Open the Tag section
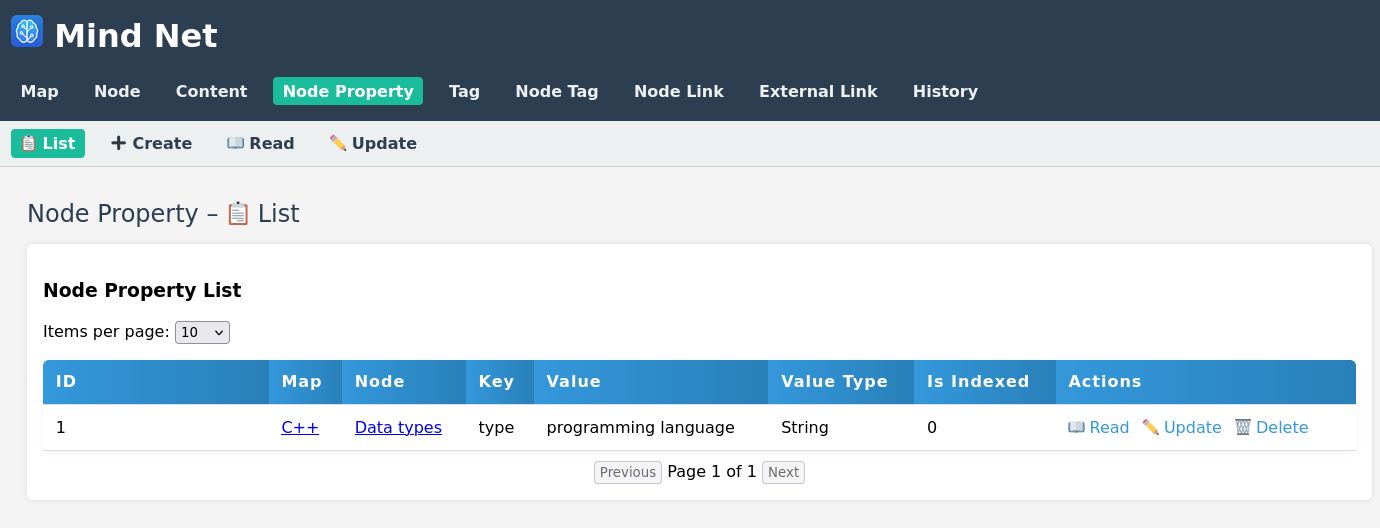Screen dimensions: 1380x528 [464, 91]
